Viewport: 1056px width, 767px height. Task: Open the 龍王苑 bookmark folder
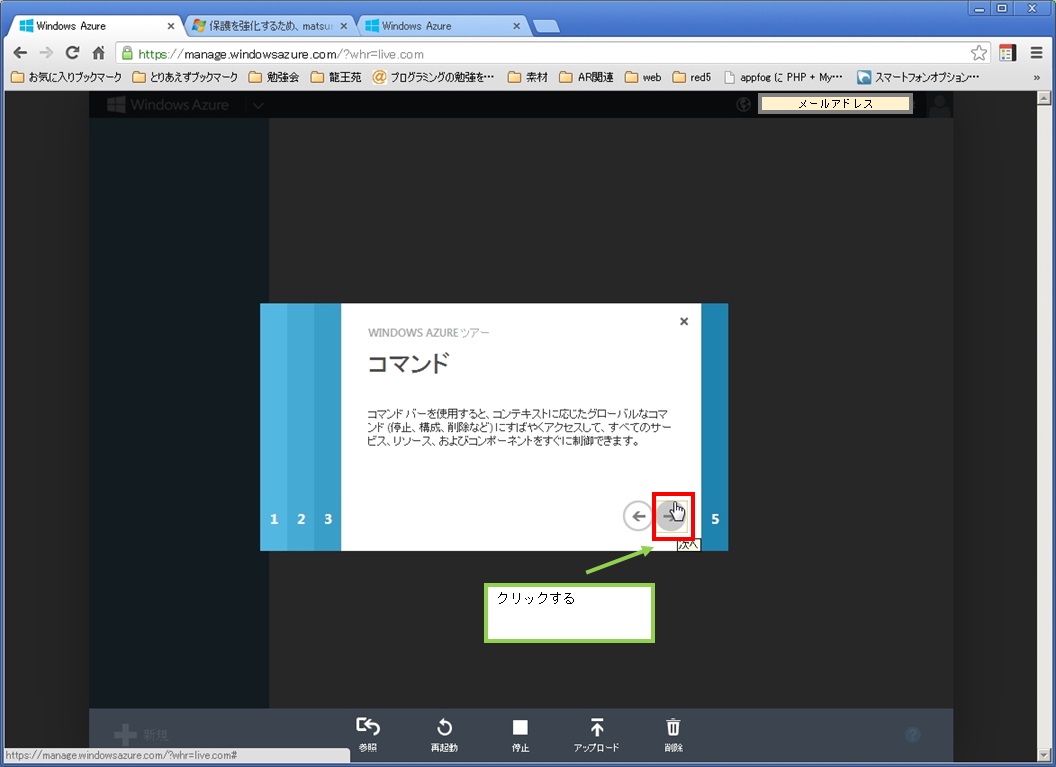point(336,77)
